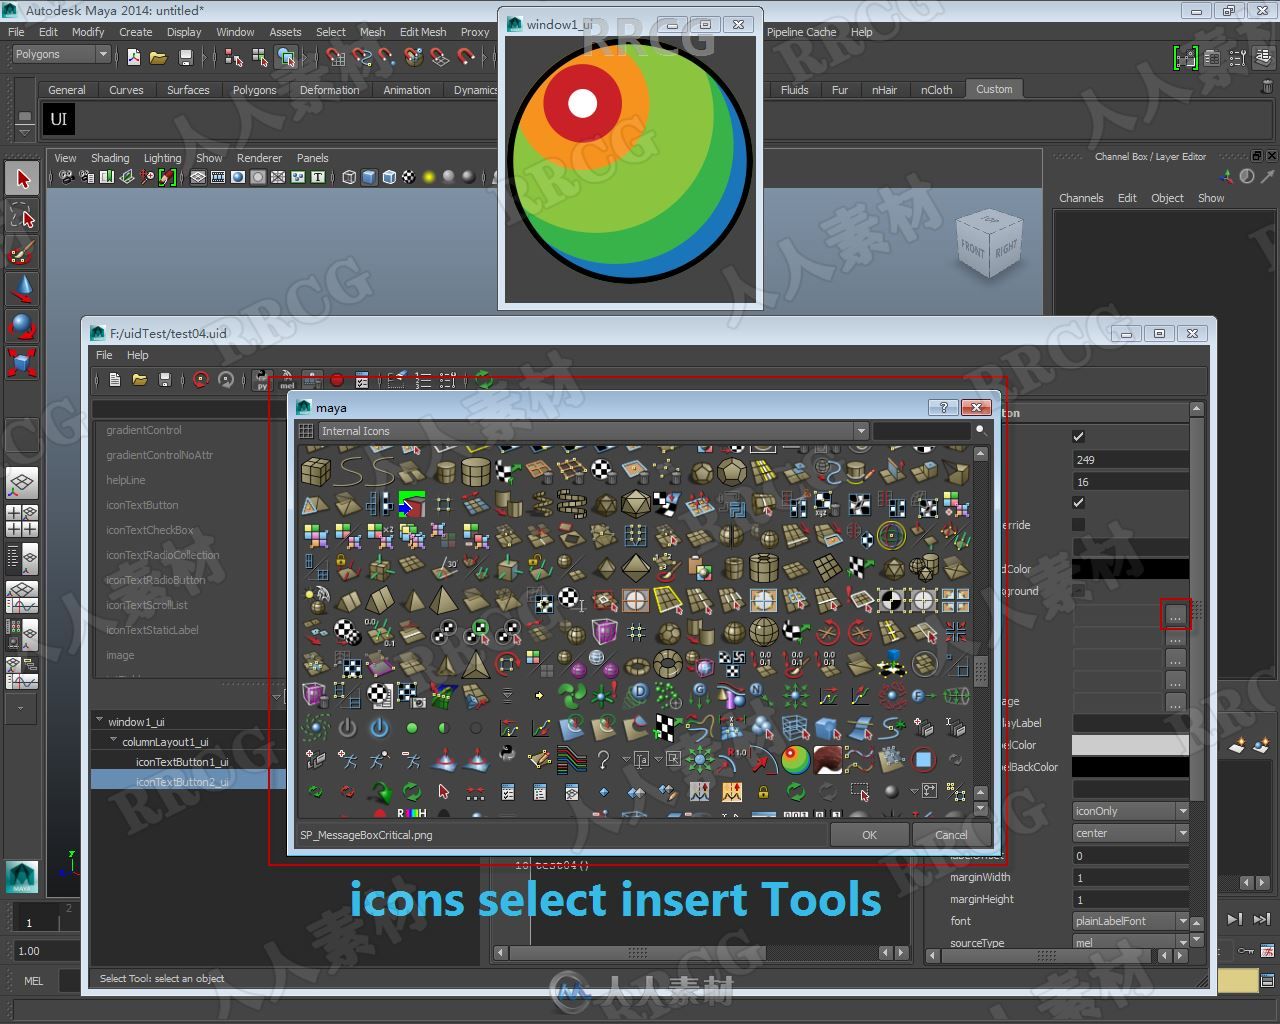1280x1024 pixels.
Task: Activate the Move tool in toolbox
Action: pos(22,289)
